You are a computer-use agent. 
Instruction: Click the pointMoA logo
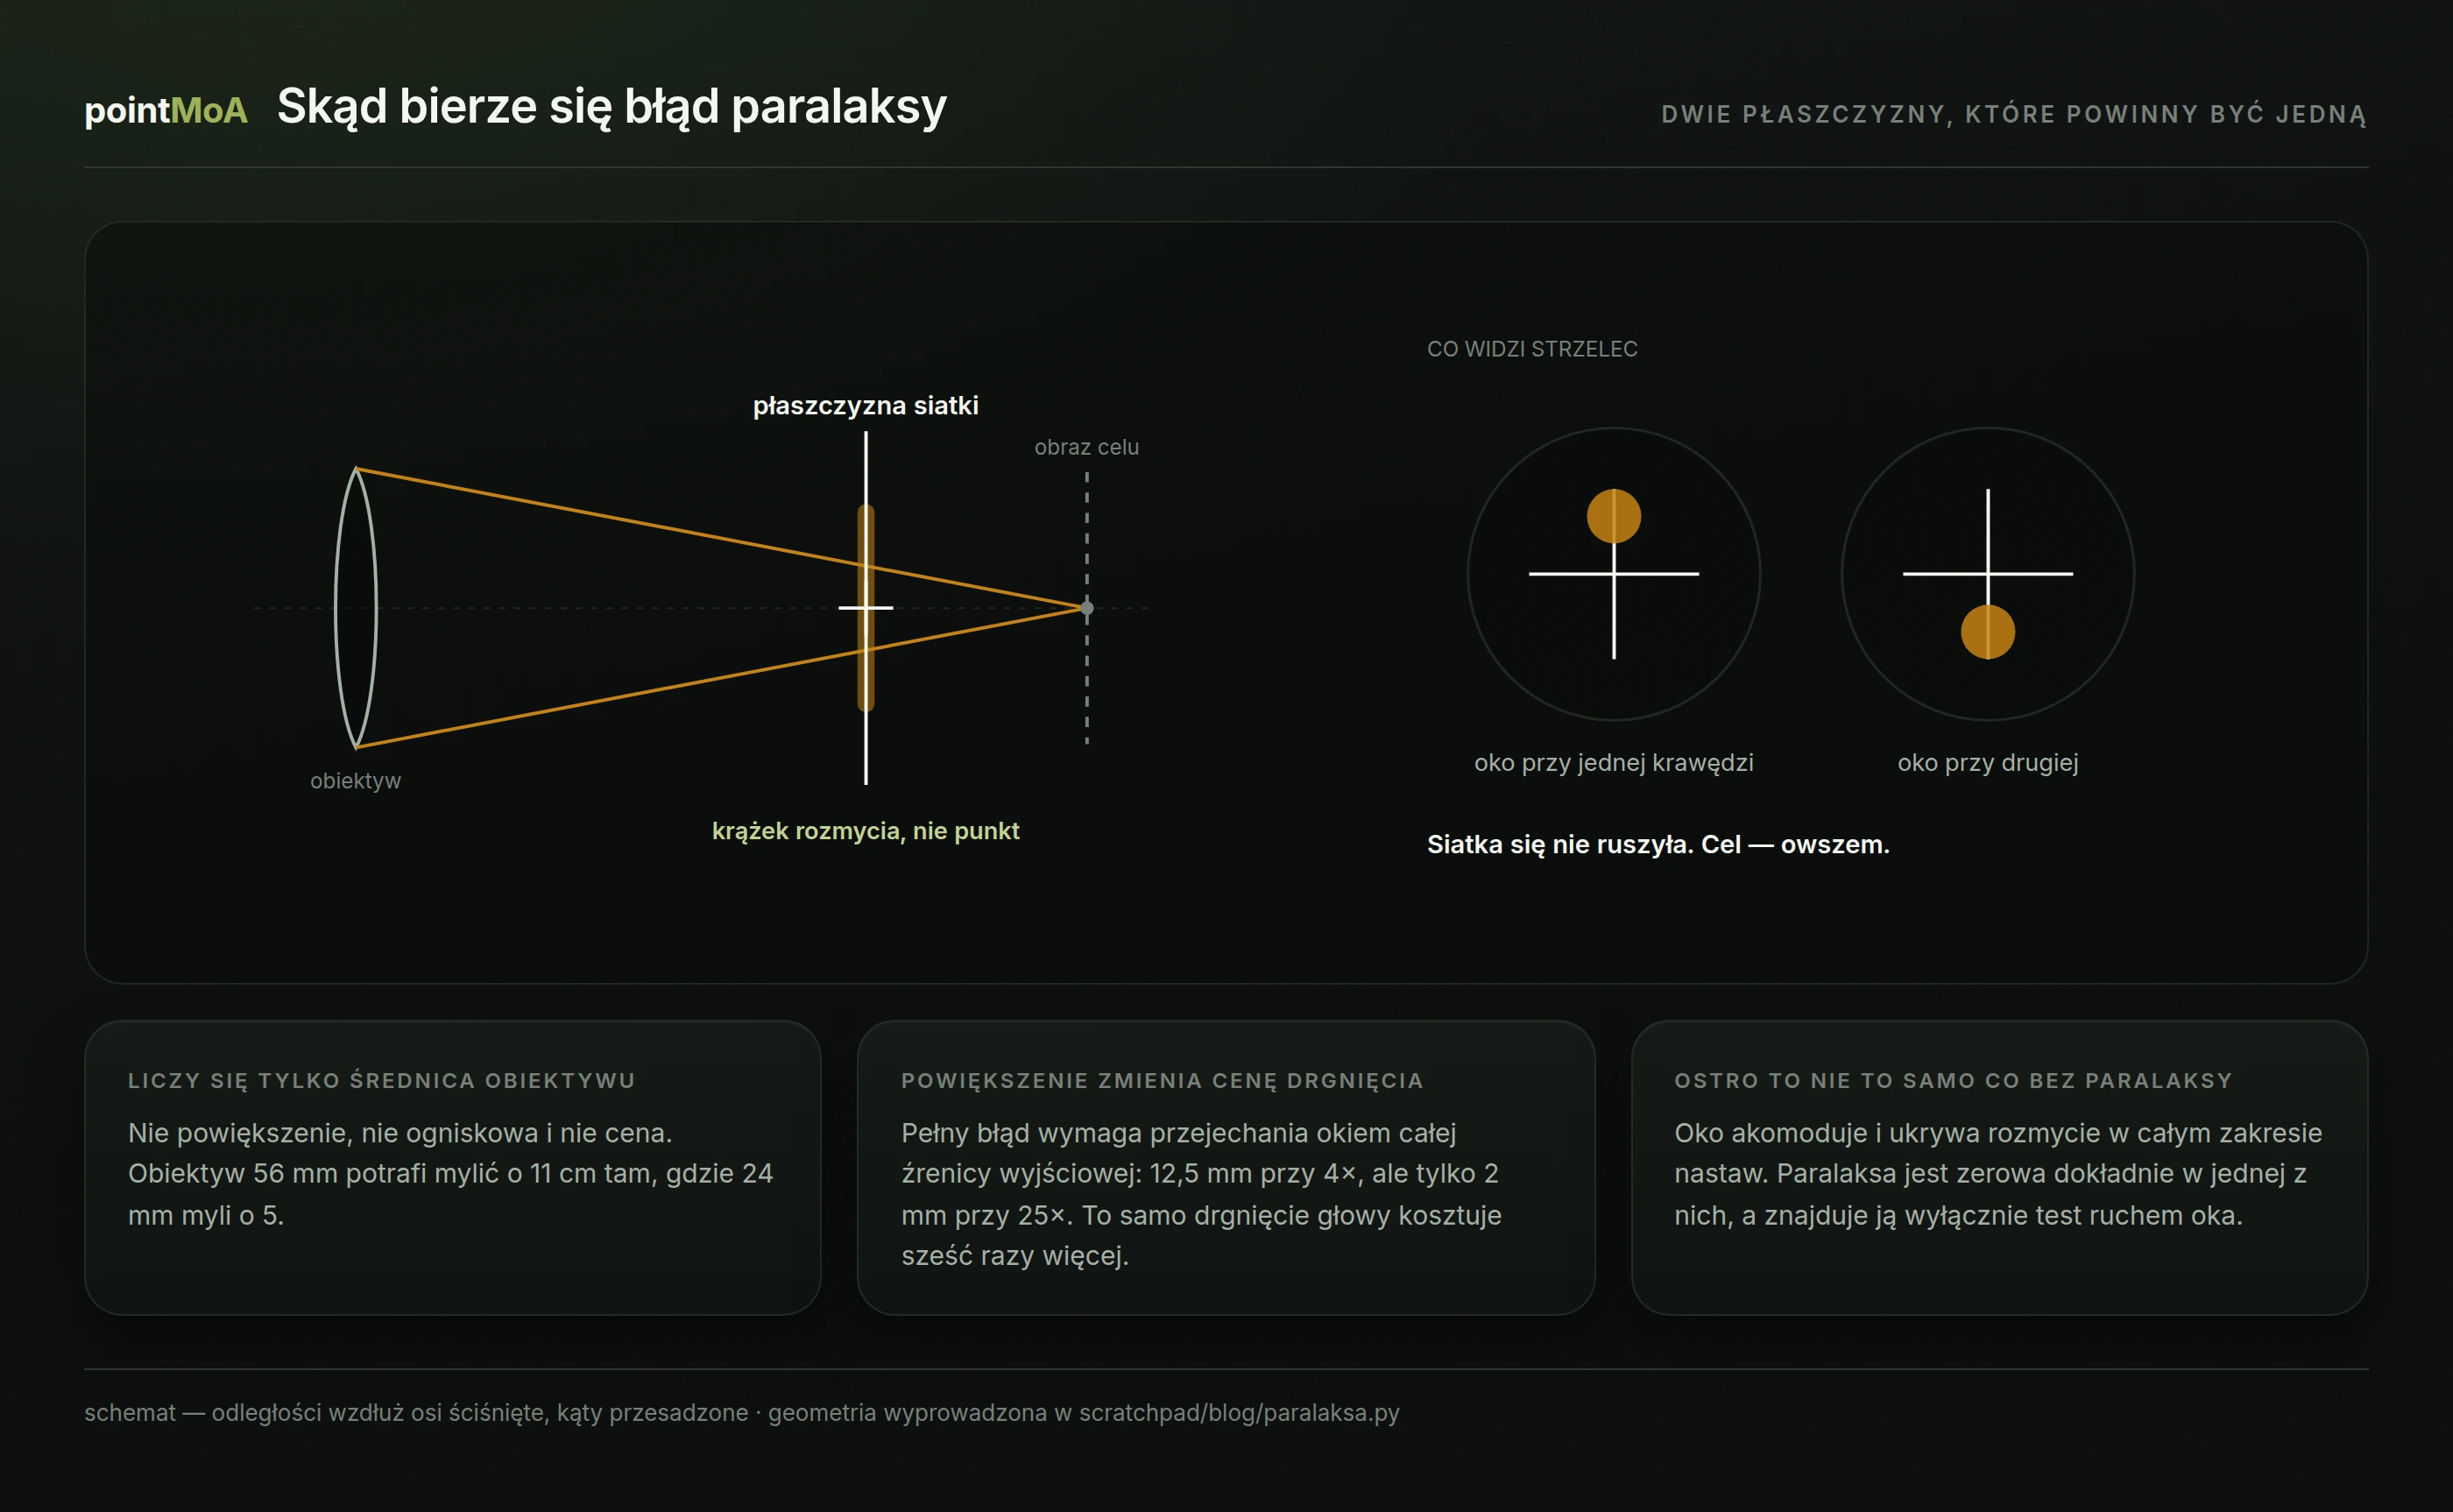click(x=166, y=110)
